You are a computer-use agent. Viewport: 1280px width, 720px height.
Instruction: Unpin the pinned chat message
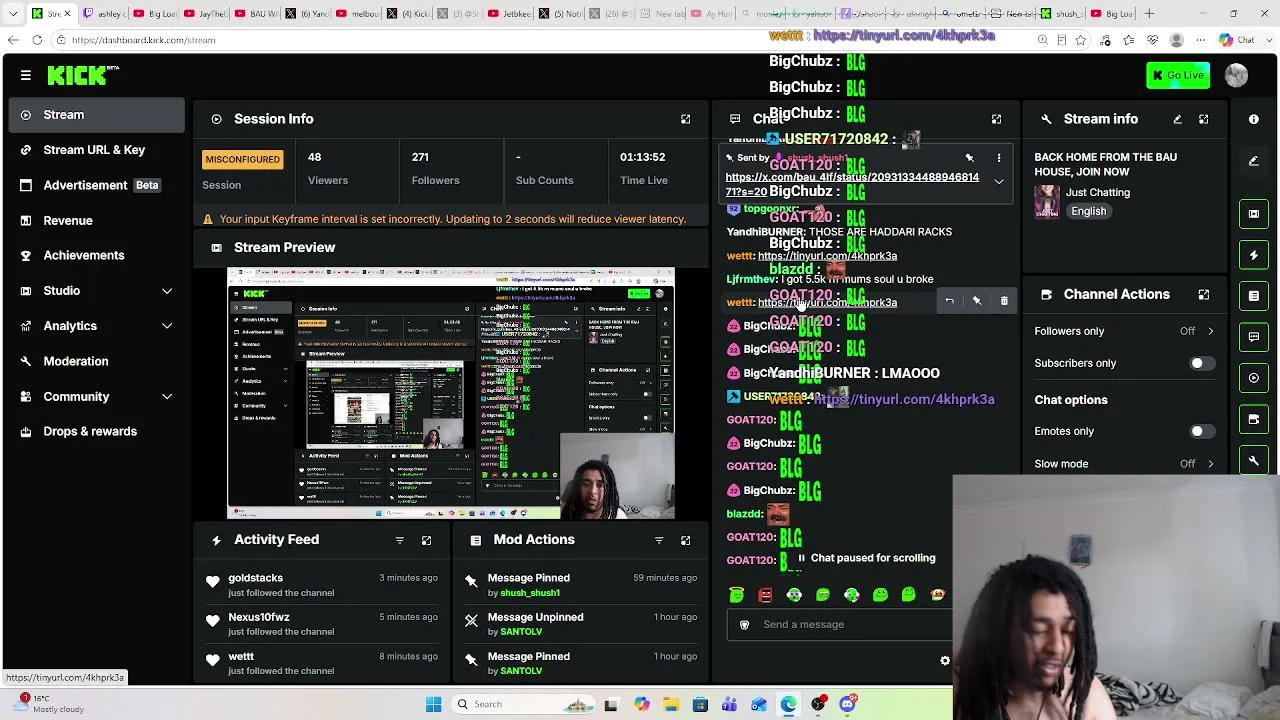(969, 158)
